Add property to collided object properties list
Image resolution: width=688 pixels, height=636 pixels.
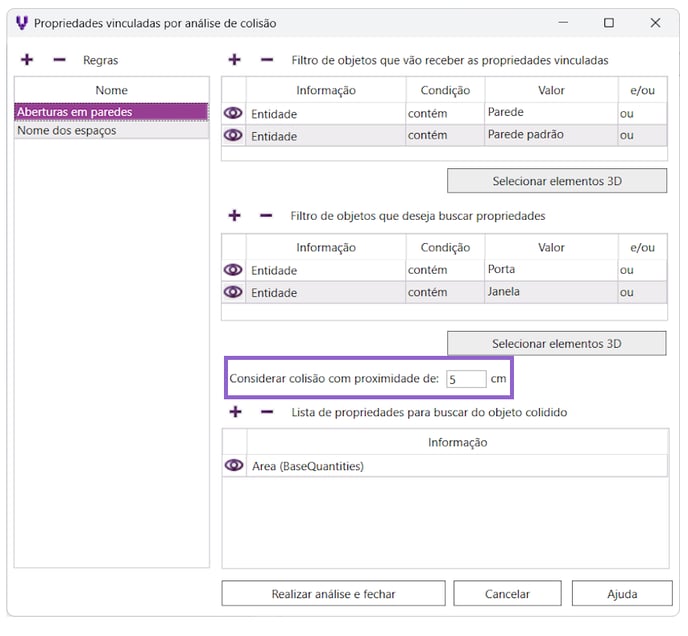[x=235, y=411]
